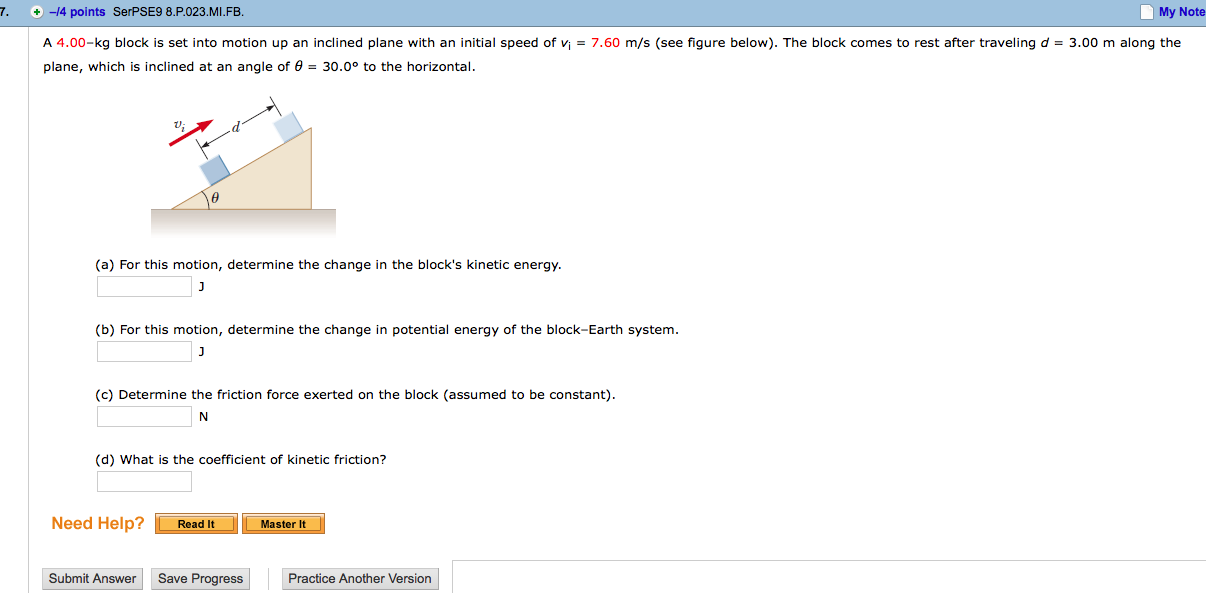Click the distance label d in figure

(x=236, y=127)
